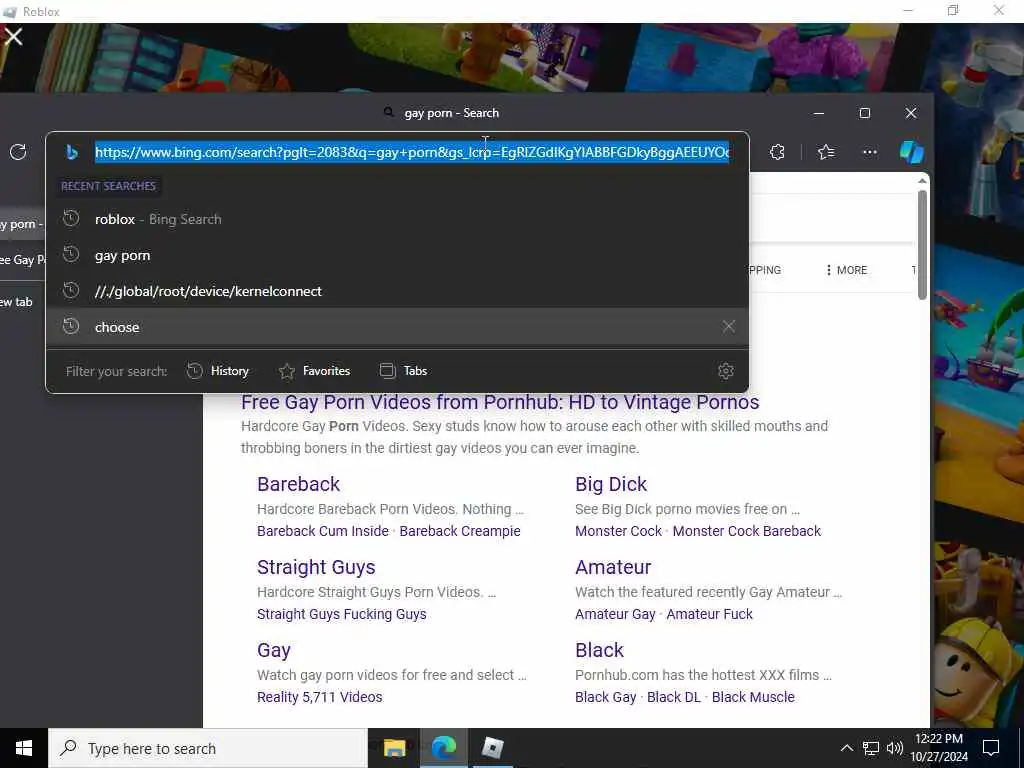Expand the MORE dropdown in Bing filters
This screenshot has width=1024, height=768.
846,270
